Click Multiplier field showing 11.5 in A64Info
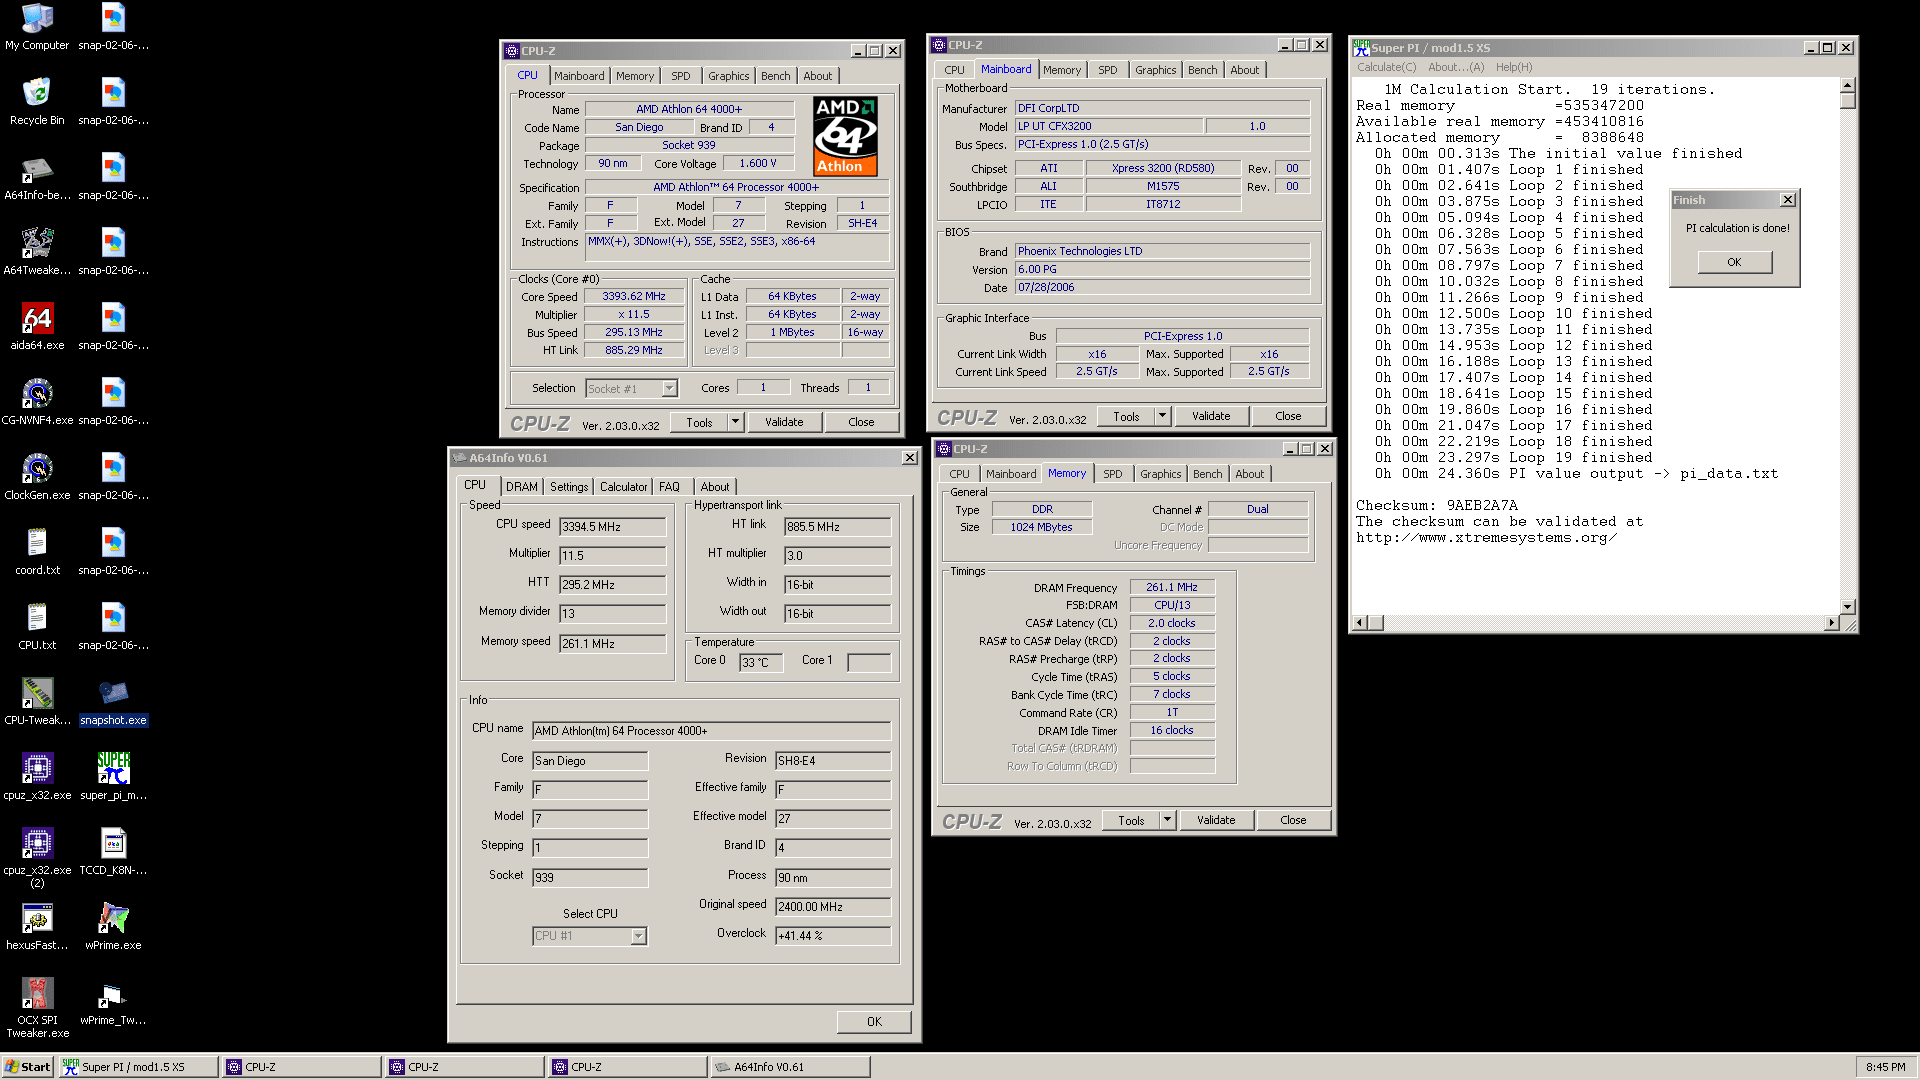The height and width of the screenshot is (1080, 1920). click(x=613, y=555)
